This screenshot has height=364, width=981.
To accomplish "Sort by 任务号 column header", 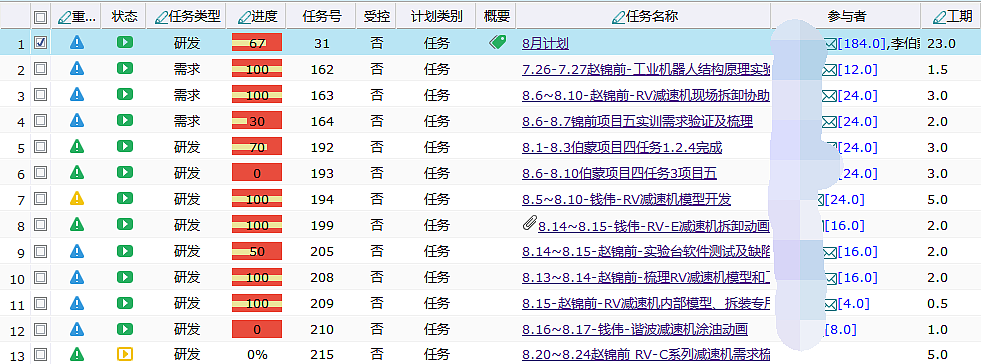I will pyautogui.click(x=321, y=16).
